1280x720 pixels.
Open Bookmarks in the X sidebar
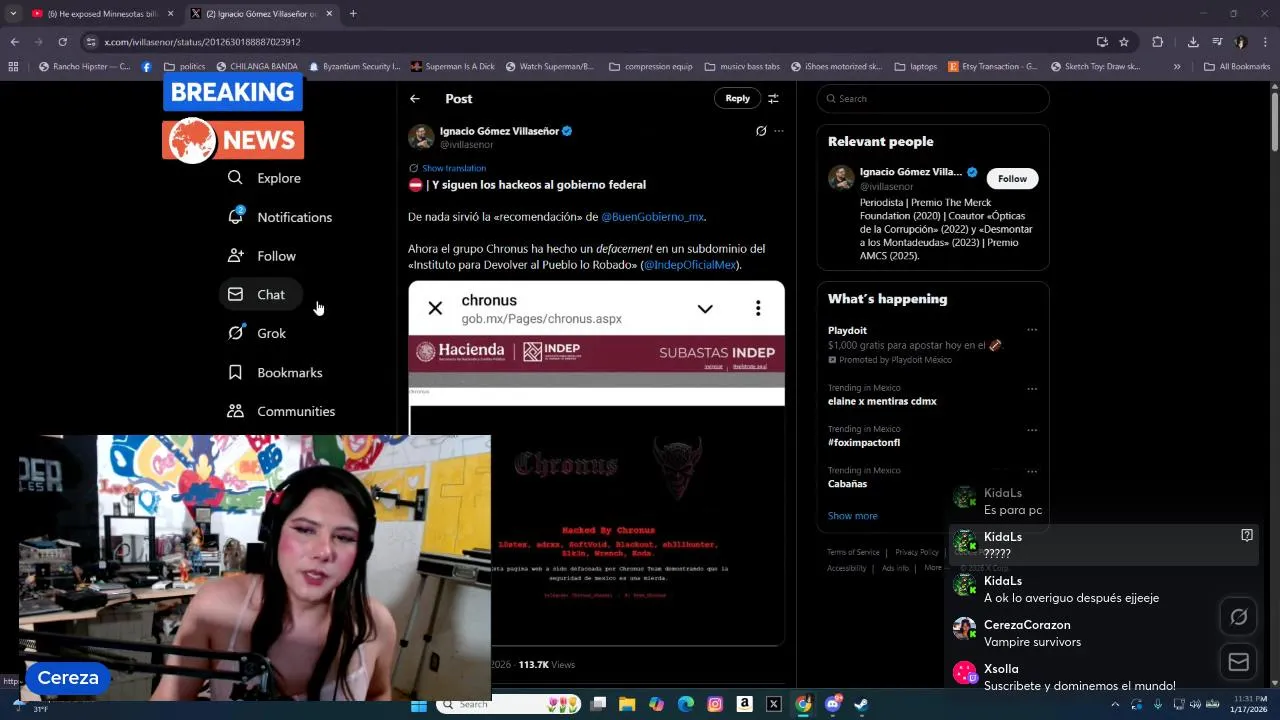tap(275, 372)
